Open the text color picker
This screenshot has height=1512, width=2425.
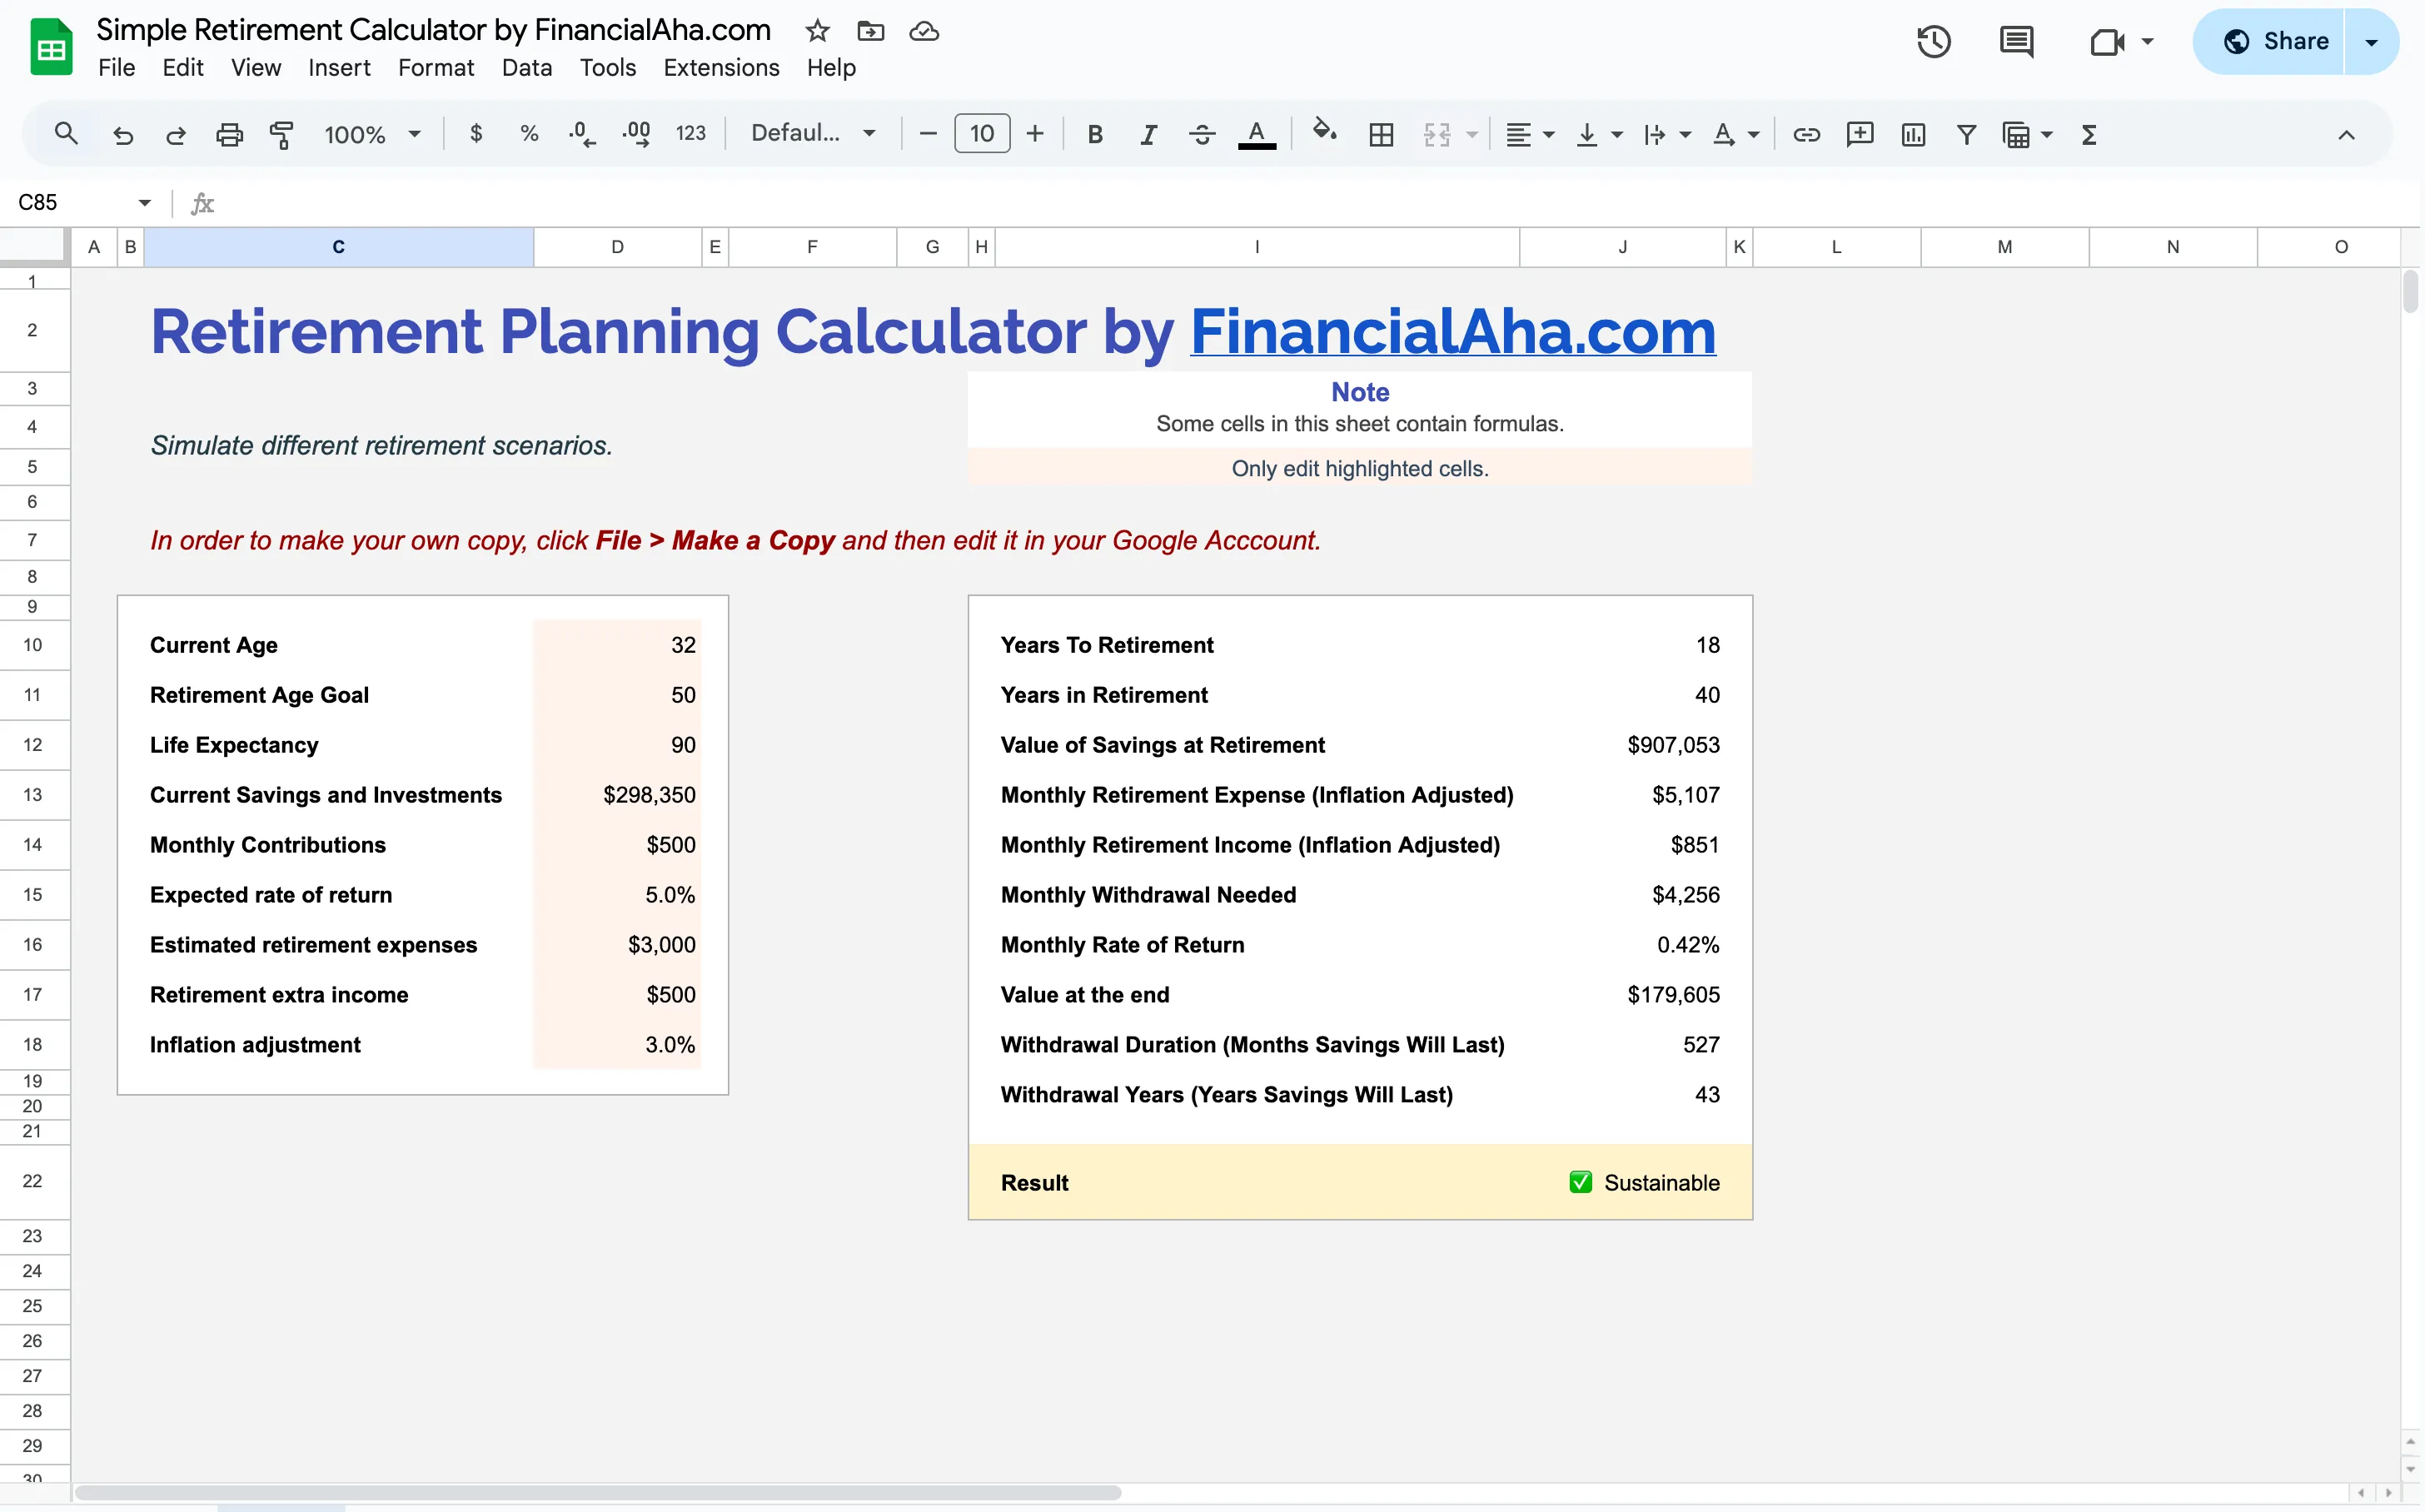[1256, 134]
